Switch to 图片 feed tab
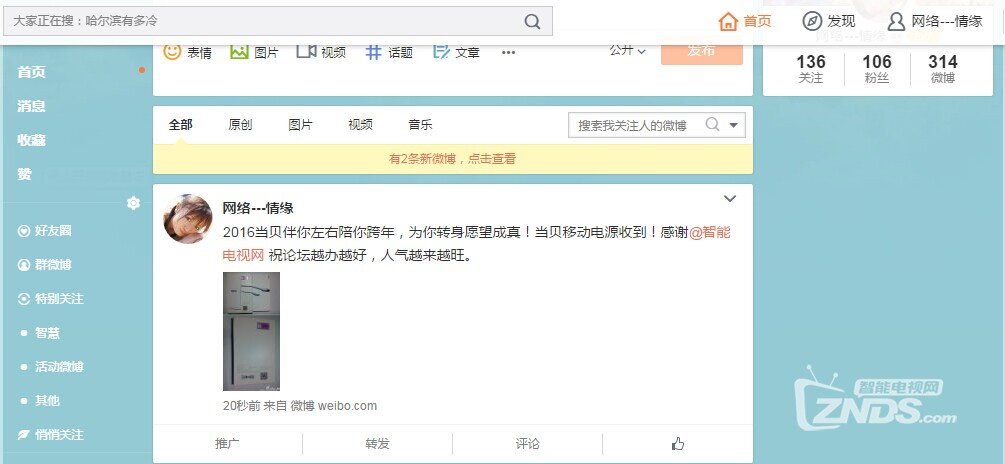Screen dimensions: 1005x464 pos(300,124)
